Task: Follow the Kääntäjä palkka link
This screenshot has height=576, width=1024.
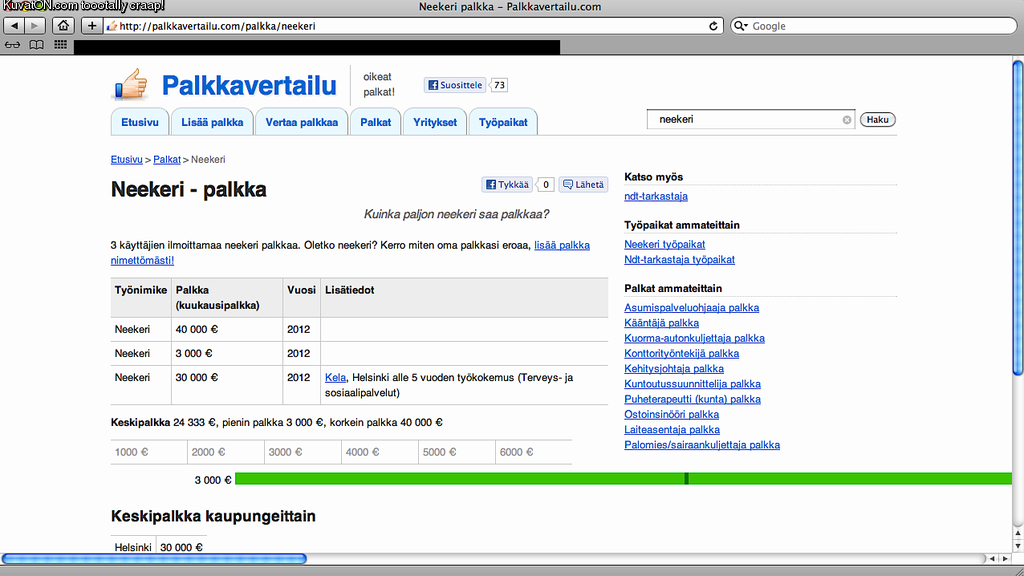Action: [661, 323]
